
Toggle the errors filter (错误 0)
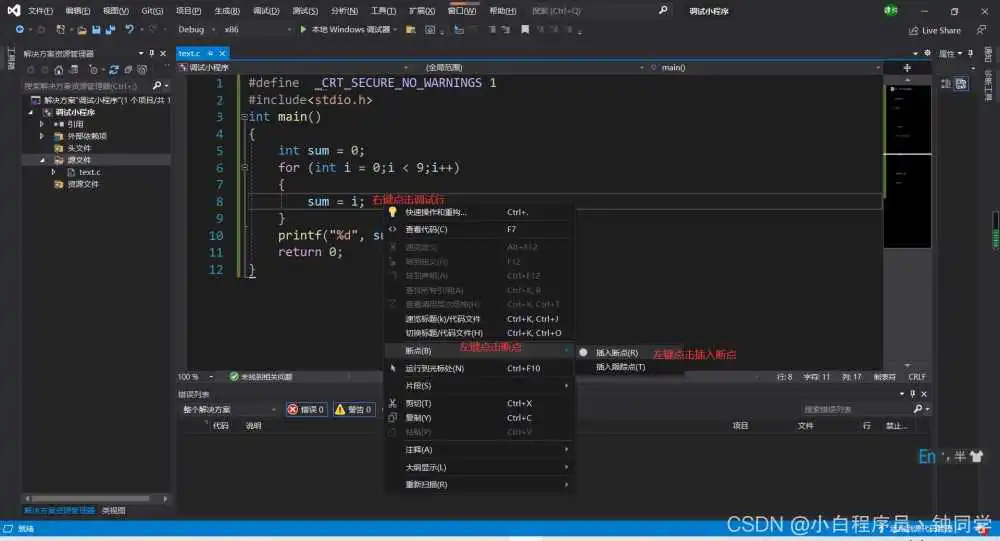[307, 409]
